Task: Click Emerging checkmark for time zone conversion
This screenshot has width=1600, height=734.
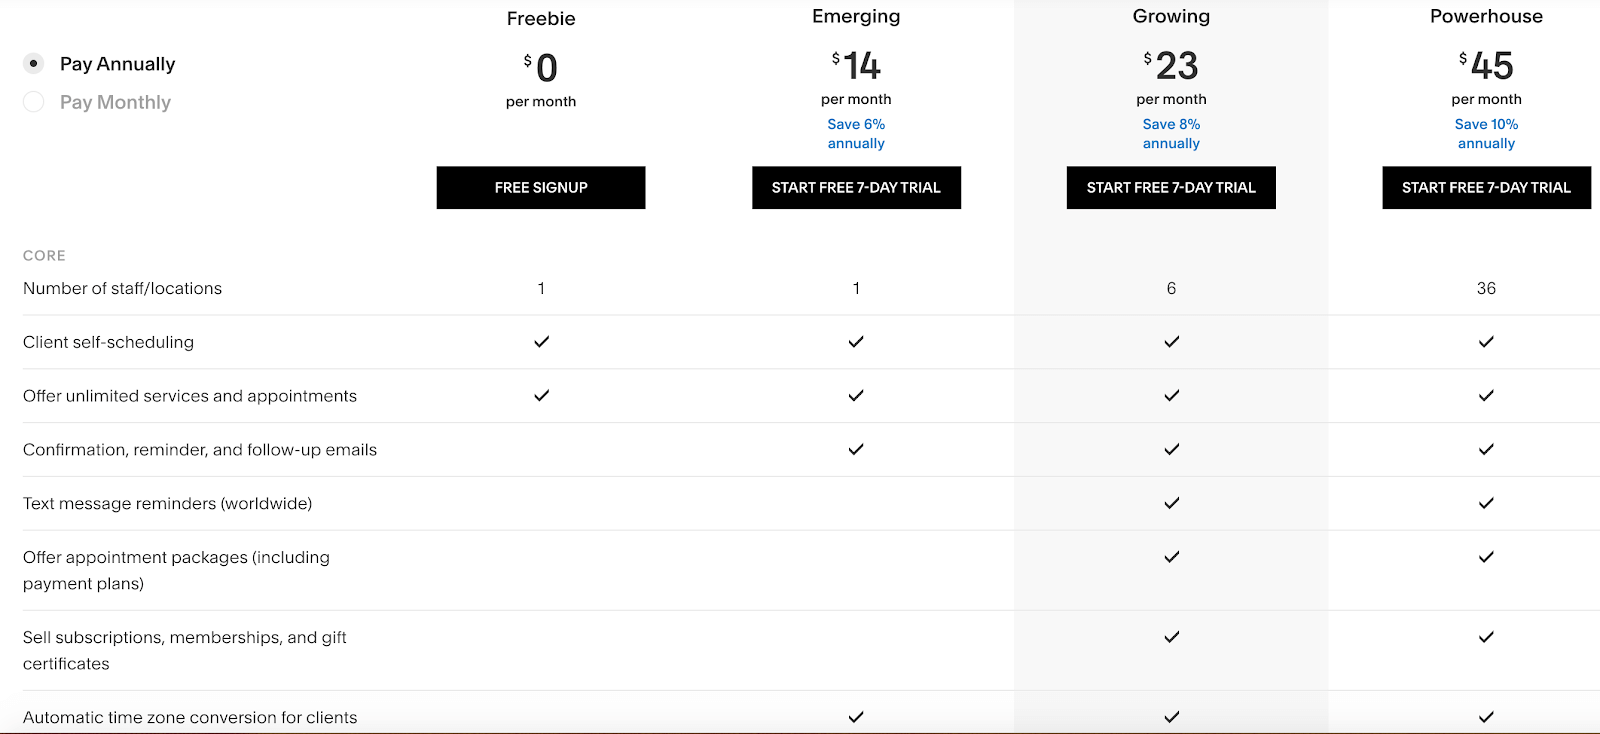Action: click(x=856, y=717)
